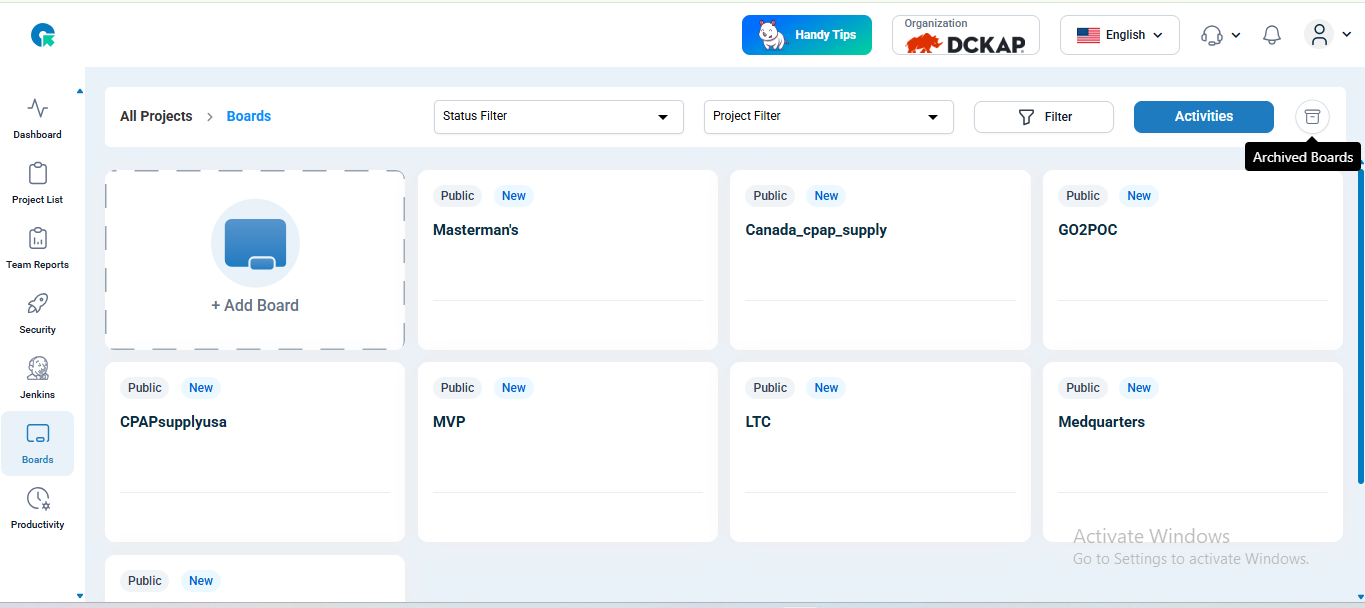Open the English language selector
This screenshot has height=608, width=1365.
[x=1119, y=35]
